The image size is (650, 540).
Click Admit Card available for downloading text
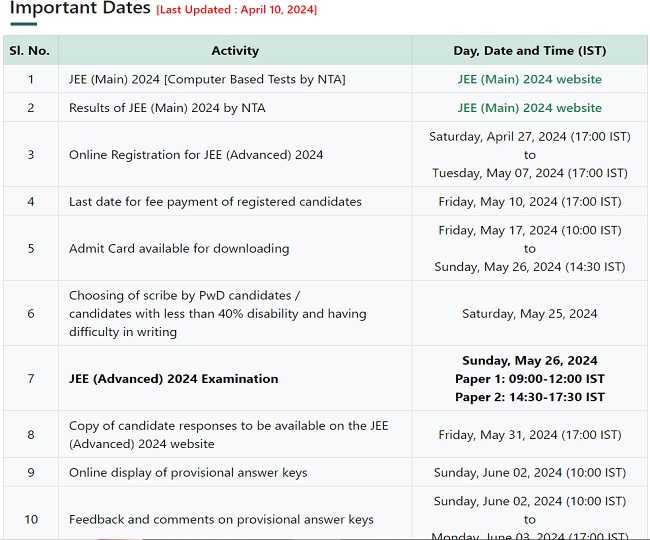(179, 248)
